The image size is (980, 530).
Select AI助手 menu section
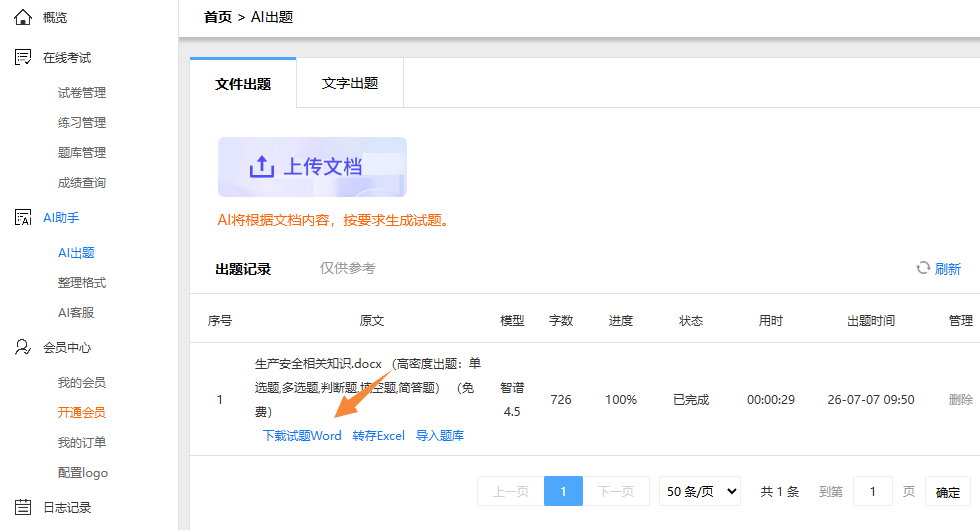pos(61,218)
